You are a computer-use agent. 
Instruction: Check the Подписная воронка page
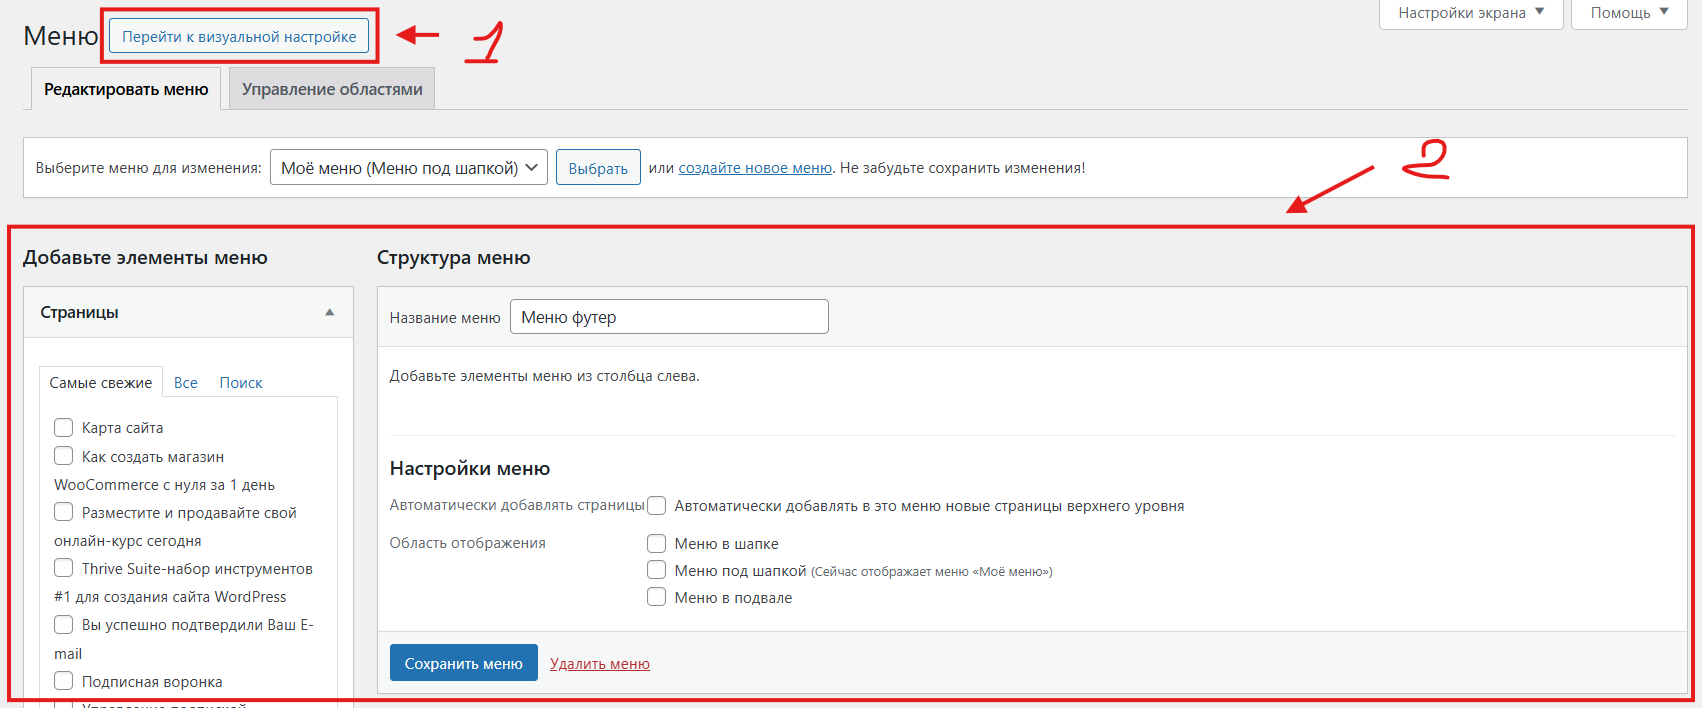click(64, 681)
